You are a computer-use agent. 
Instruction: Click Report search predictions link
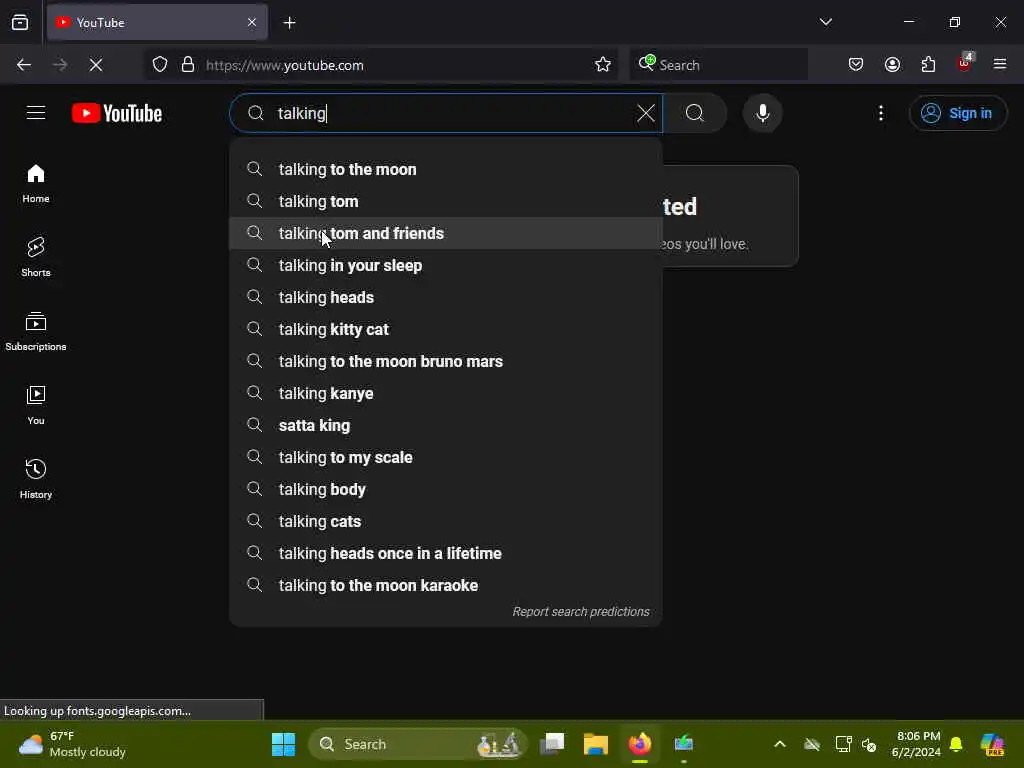[581, 612]
